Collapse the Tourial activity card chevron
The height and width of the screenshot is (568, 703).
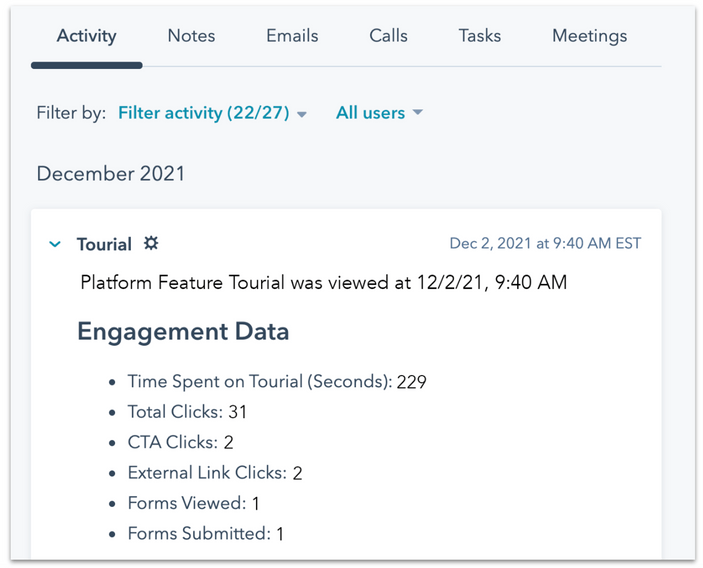pos(55,244)
